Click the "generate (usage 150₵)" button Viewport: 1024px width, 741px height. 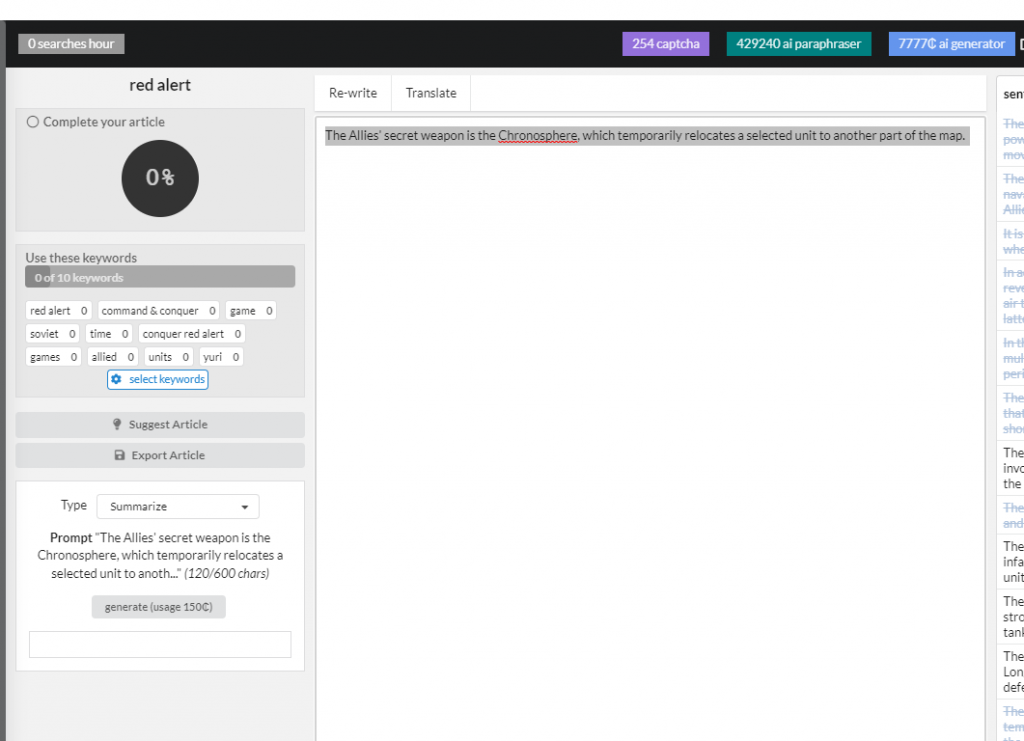tap(159, 607)
